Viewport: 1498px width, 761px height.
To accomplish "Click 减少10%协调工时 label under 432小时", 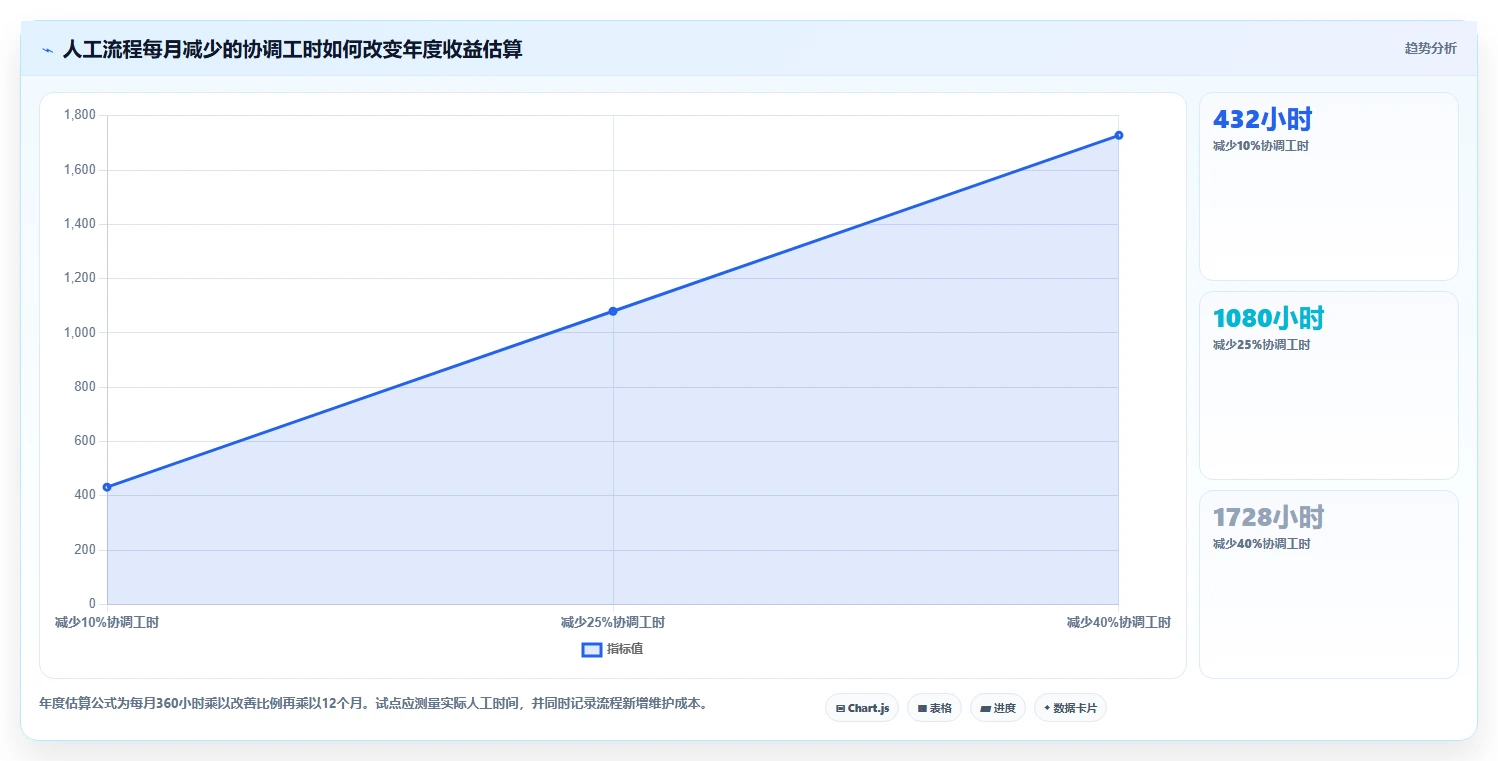I will point(1260,146).
